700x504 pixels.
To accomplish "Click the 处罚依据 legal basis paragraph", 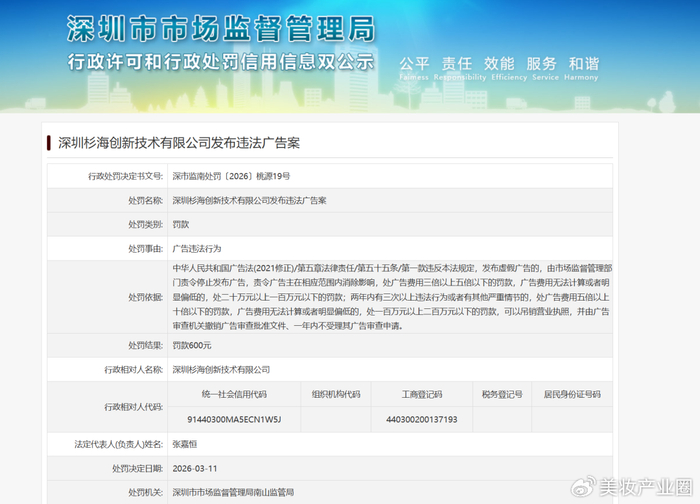I will pyautogui.click(x=388, y=297).
